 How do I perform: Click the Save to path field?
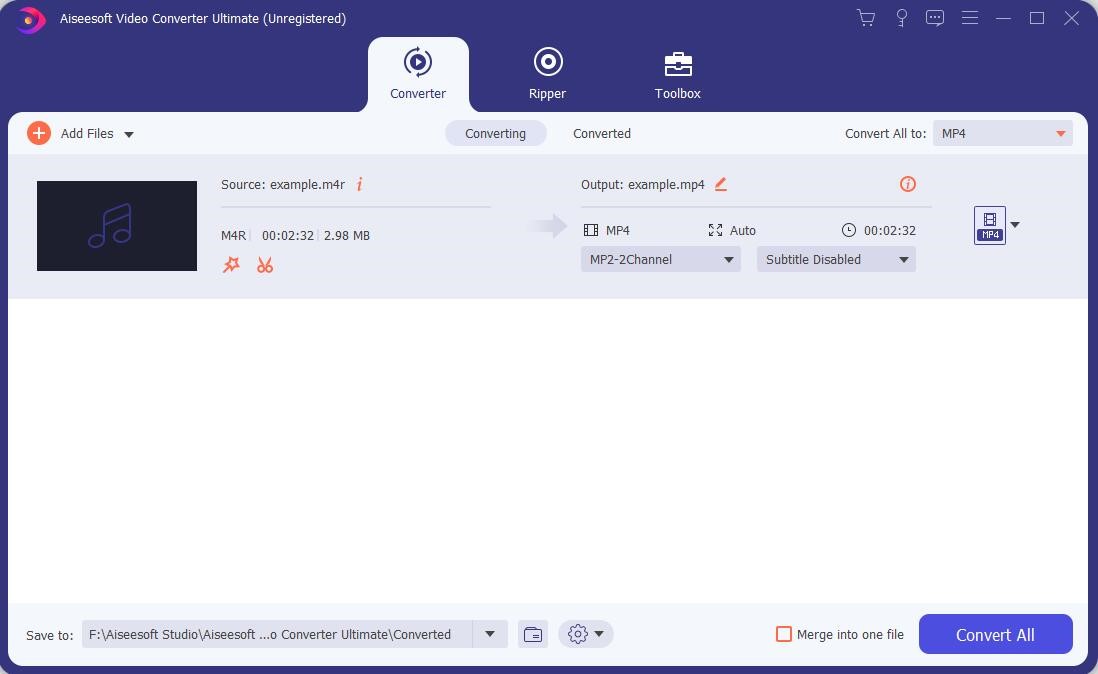[277, 634]
